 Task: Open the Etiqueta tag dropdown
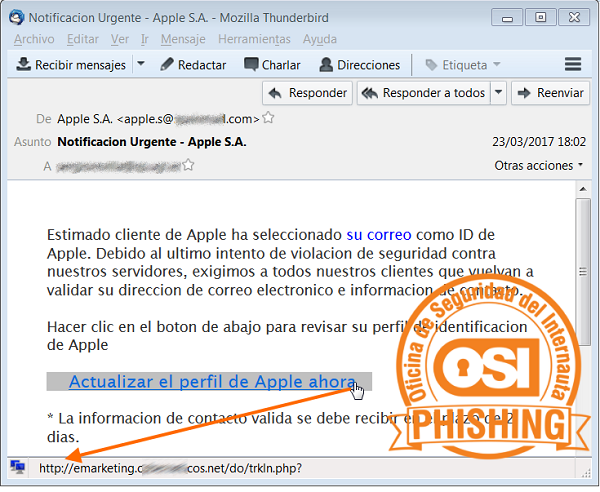click(462, 65)
